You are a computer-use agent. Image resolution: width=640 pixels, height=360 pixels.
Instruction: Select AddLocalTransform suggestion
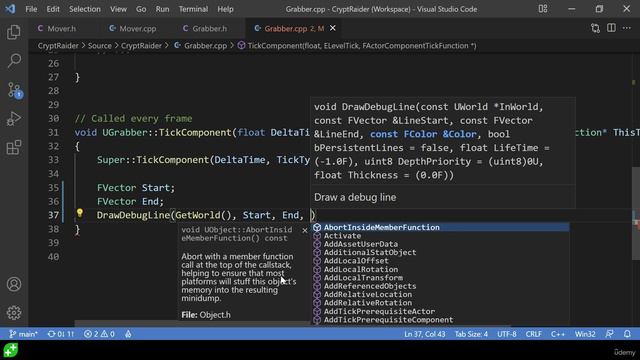441,278
